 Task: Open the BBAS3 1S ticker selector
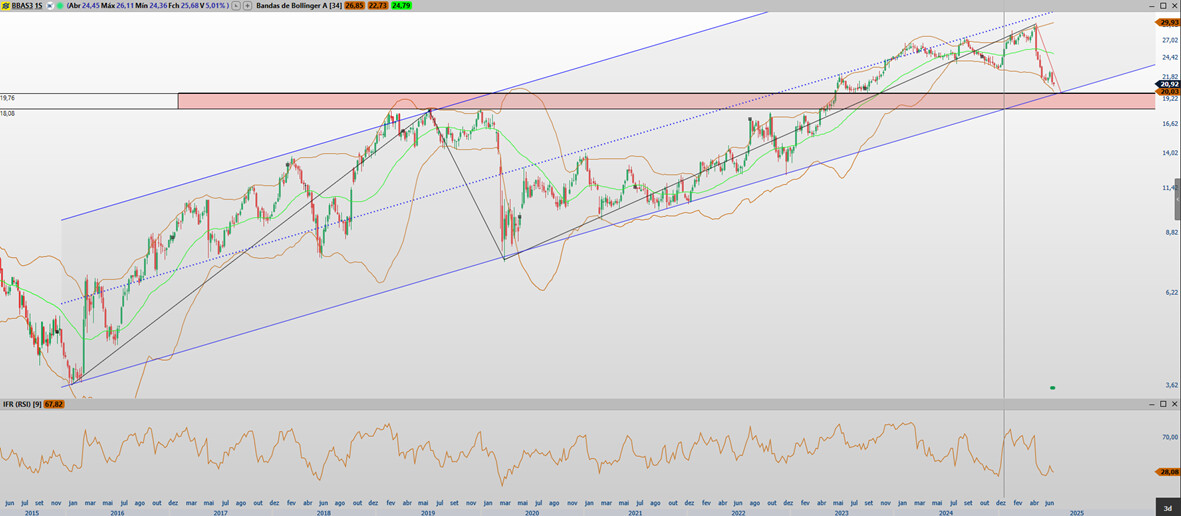[27, 5]
